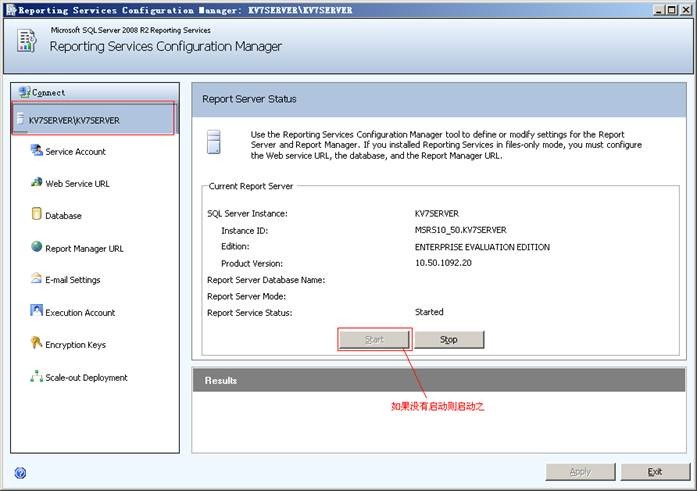The width and height of the screenshot is (697, 491).
Task: Switch to Scale-out Deployment settings
Action: pyautogui.click(x=86, y=378)
